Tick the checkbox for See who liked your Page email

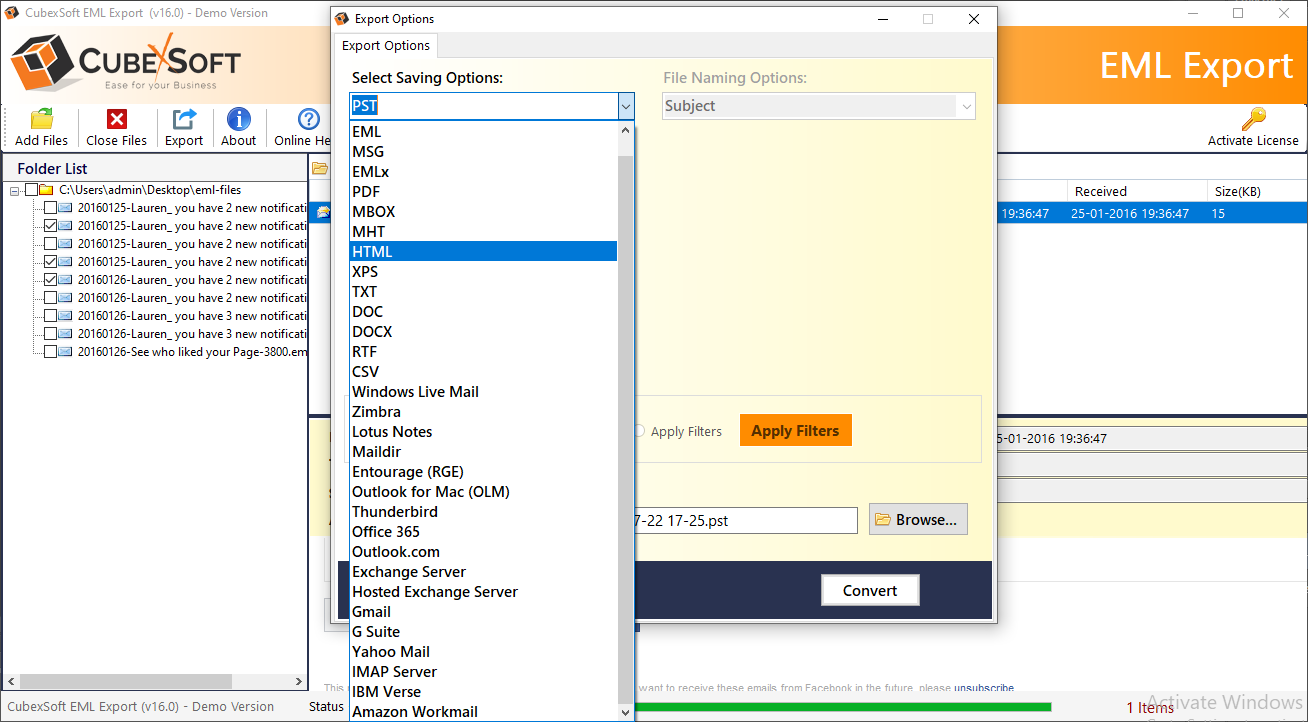click(50, 352)
